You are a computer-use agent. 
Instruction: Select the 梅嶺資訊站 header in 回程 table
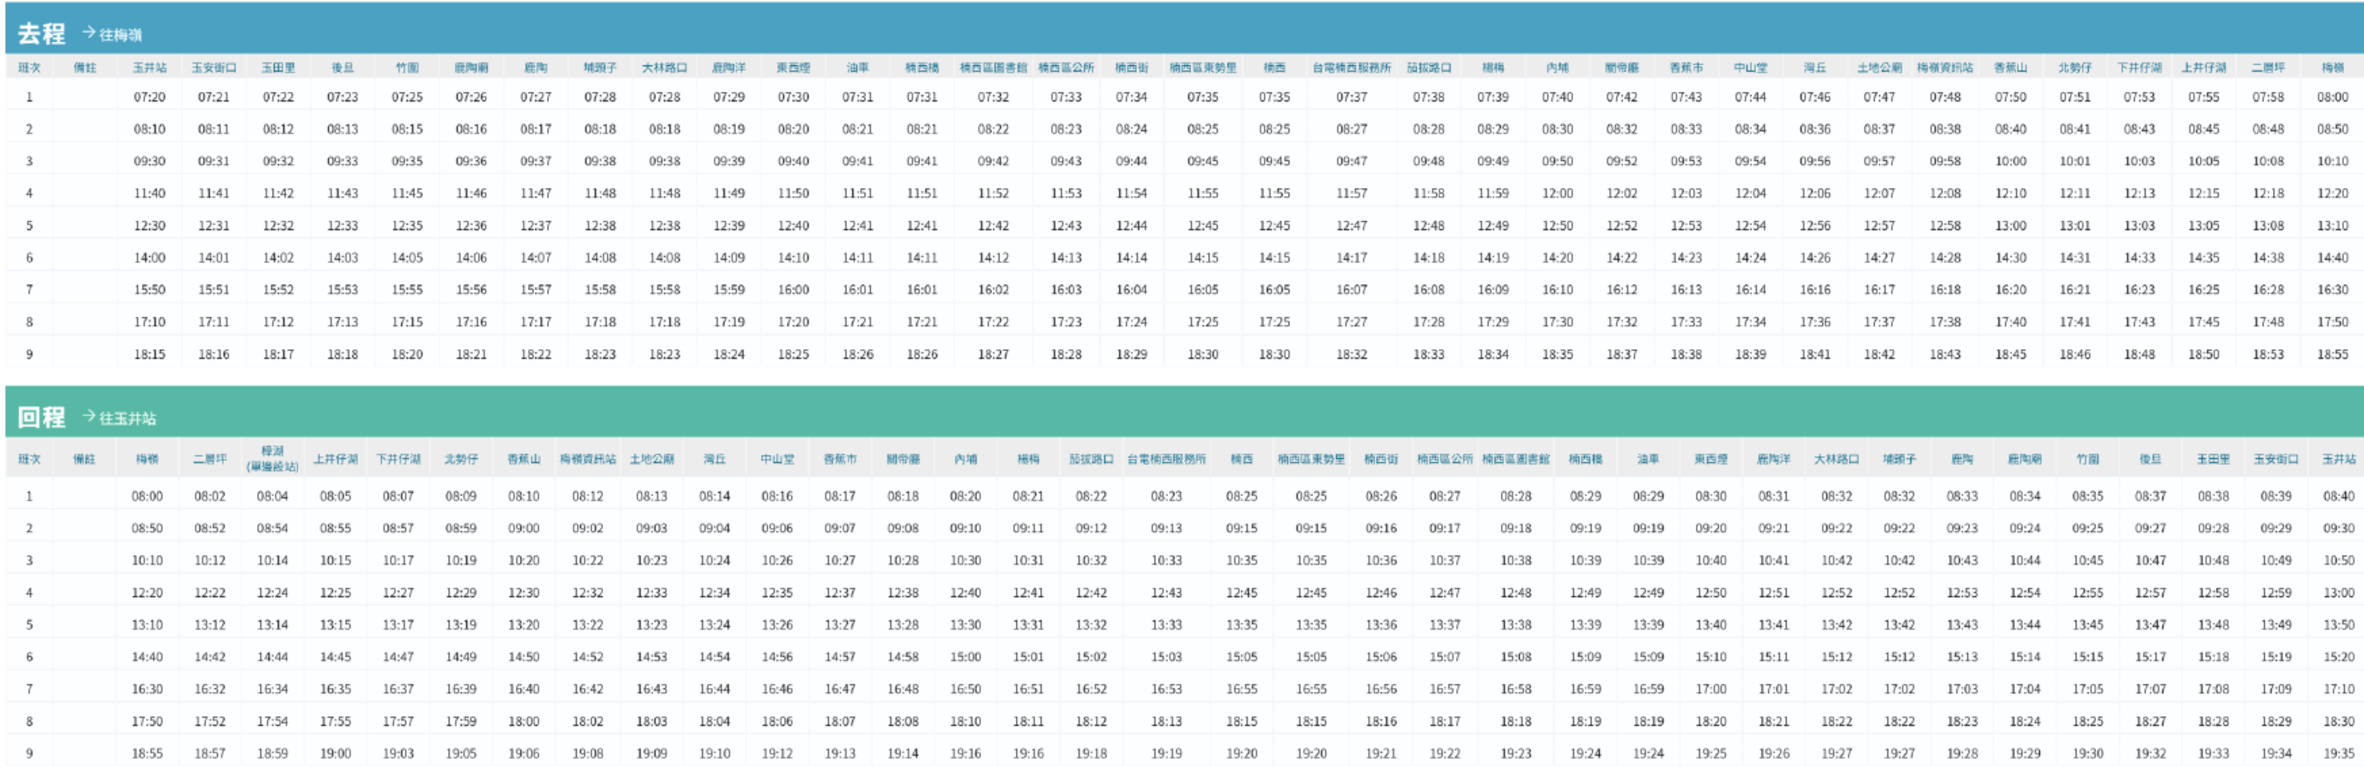pyautogui.click(x=587, y=459)
